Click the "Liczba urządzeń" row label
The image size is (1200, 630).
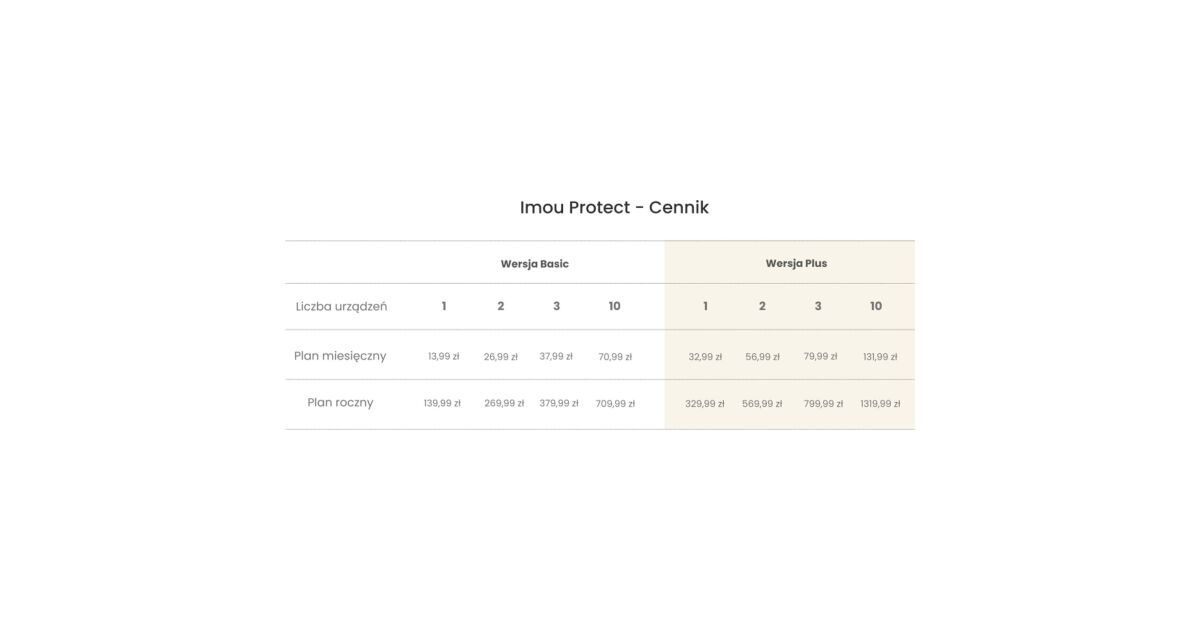(x=341, y=306)
